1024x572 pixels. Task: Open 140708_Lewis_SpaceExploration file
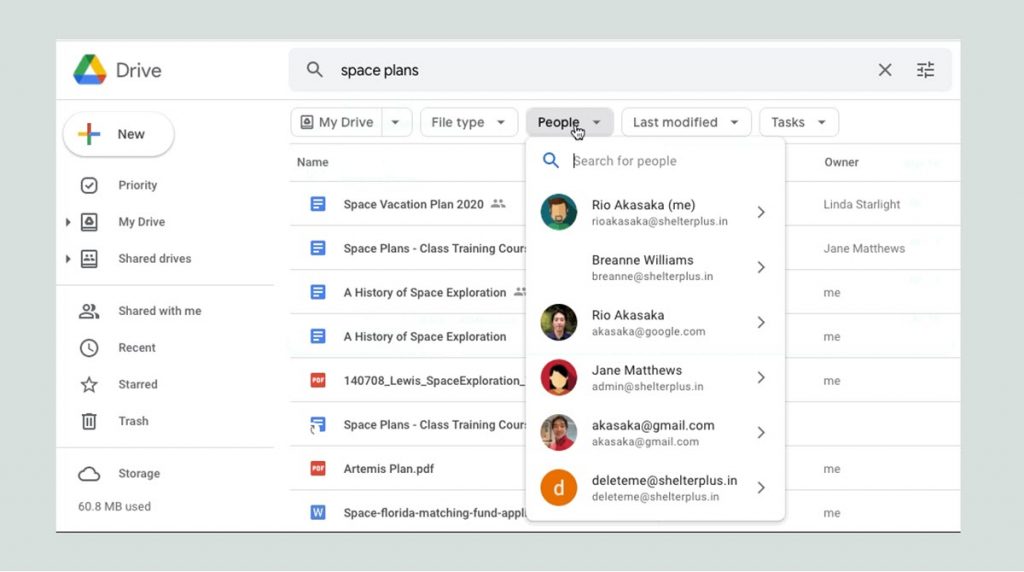click(434, 381)
